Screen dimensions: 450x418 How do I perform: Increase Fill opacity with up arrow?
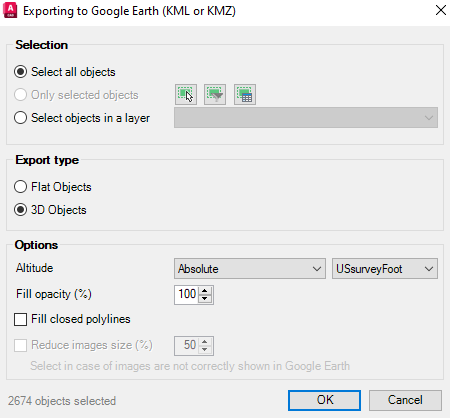205,290
